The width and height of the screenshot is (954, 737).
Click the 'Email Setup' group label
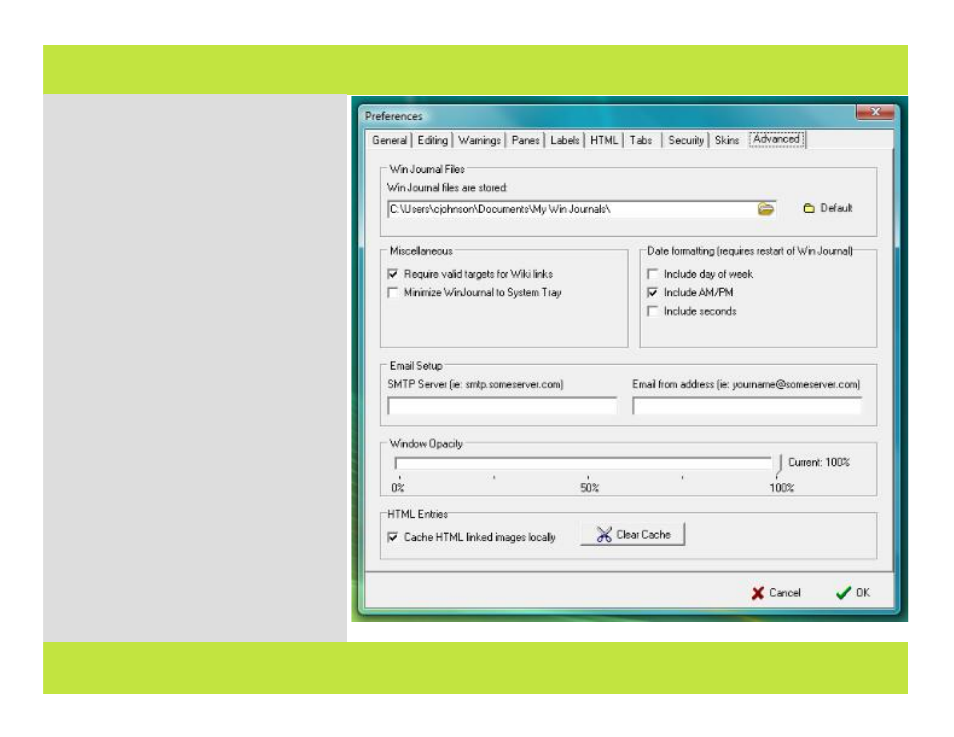click(x=416, y=366)
